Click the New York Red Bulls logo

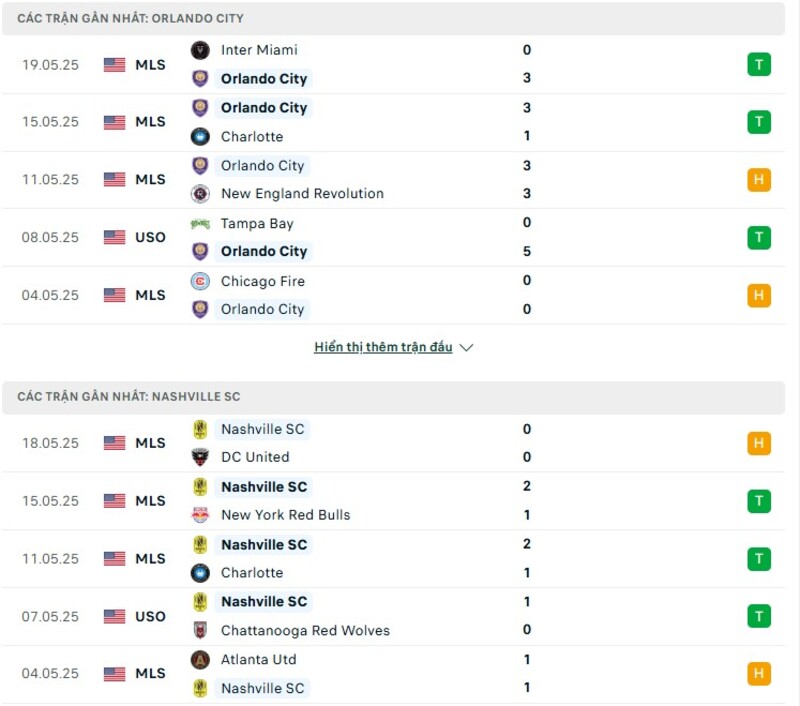pyautogui.click(x=199, y=515)
